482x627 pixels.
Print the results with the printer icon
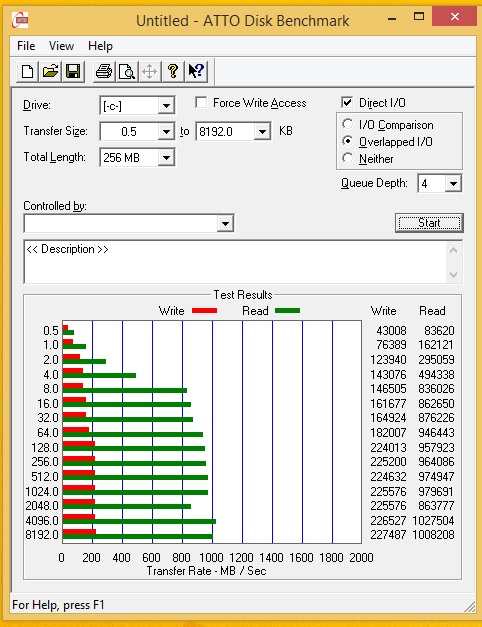(104, 72)
